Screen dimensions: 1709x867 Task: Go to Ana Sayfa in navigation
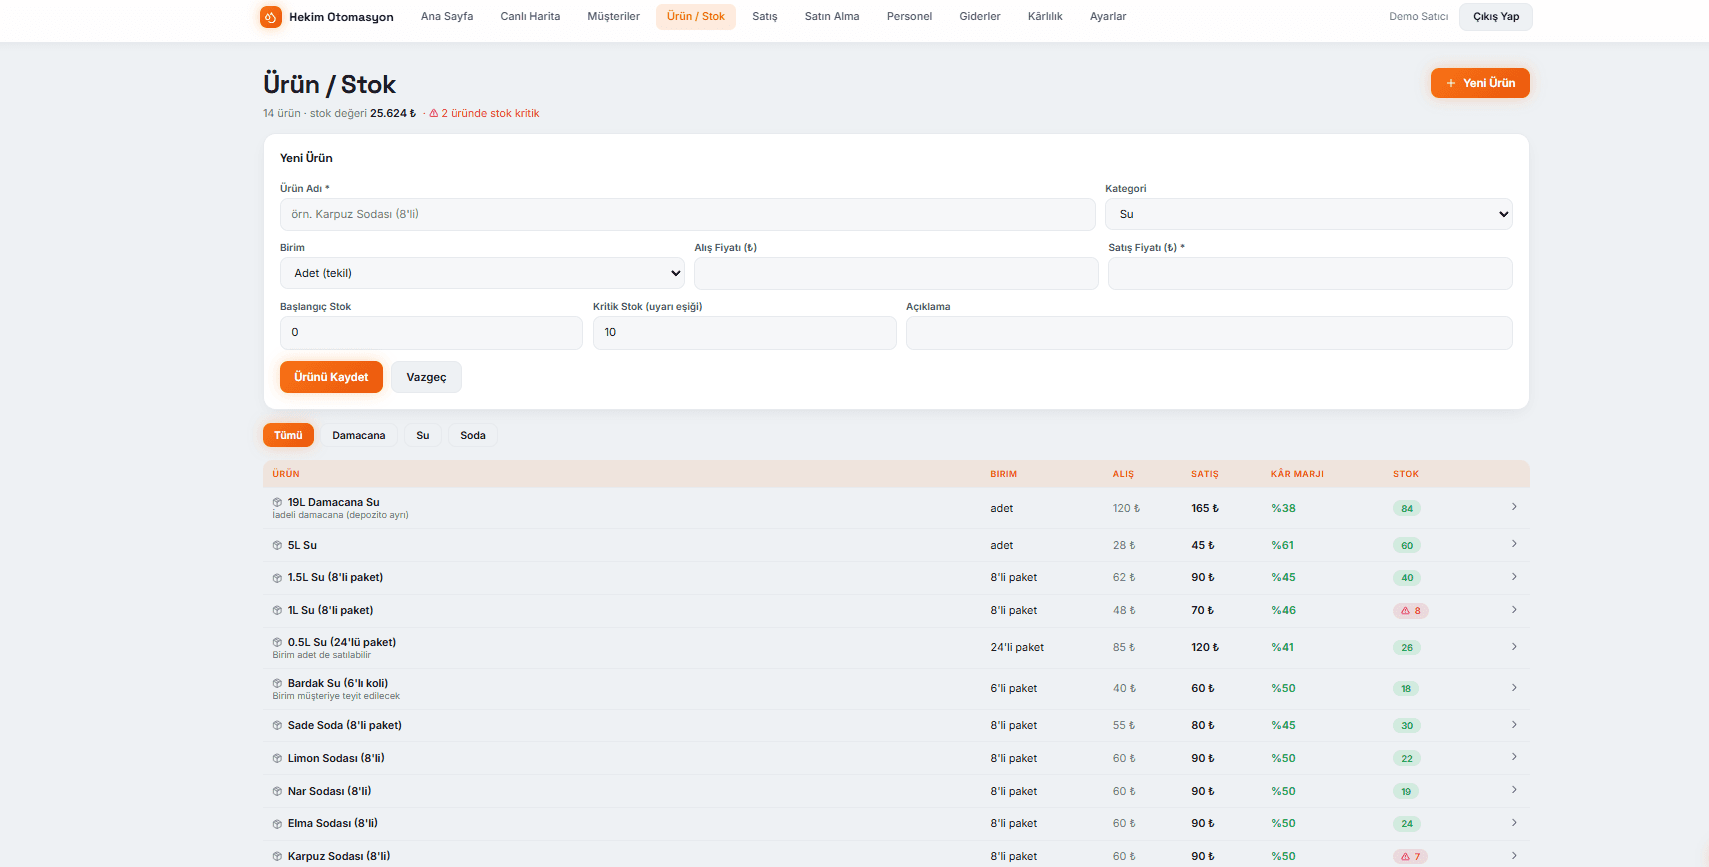tap(447, 17)
